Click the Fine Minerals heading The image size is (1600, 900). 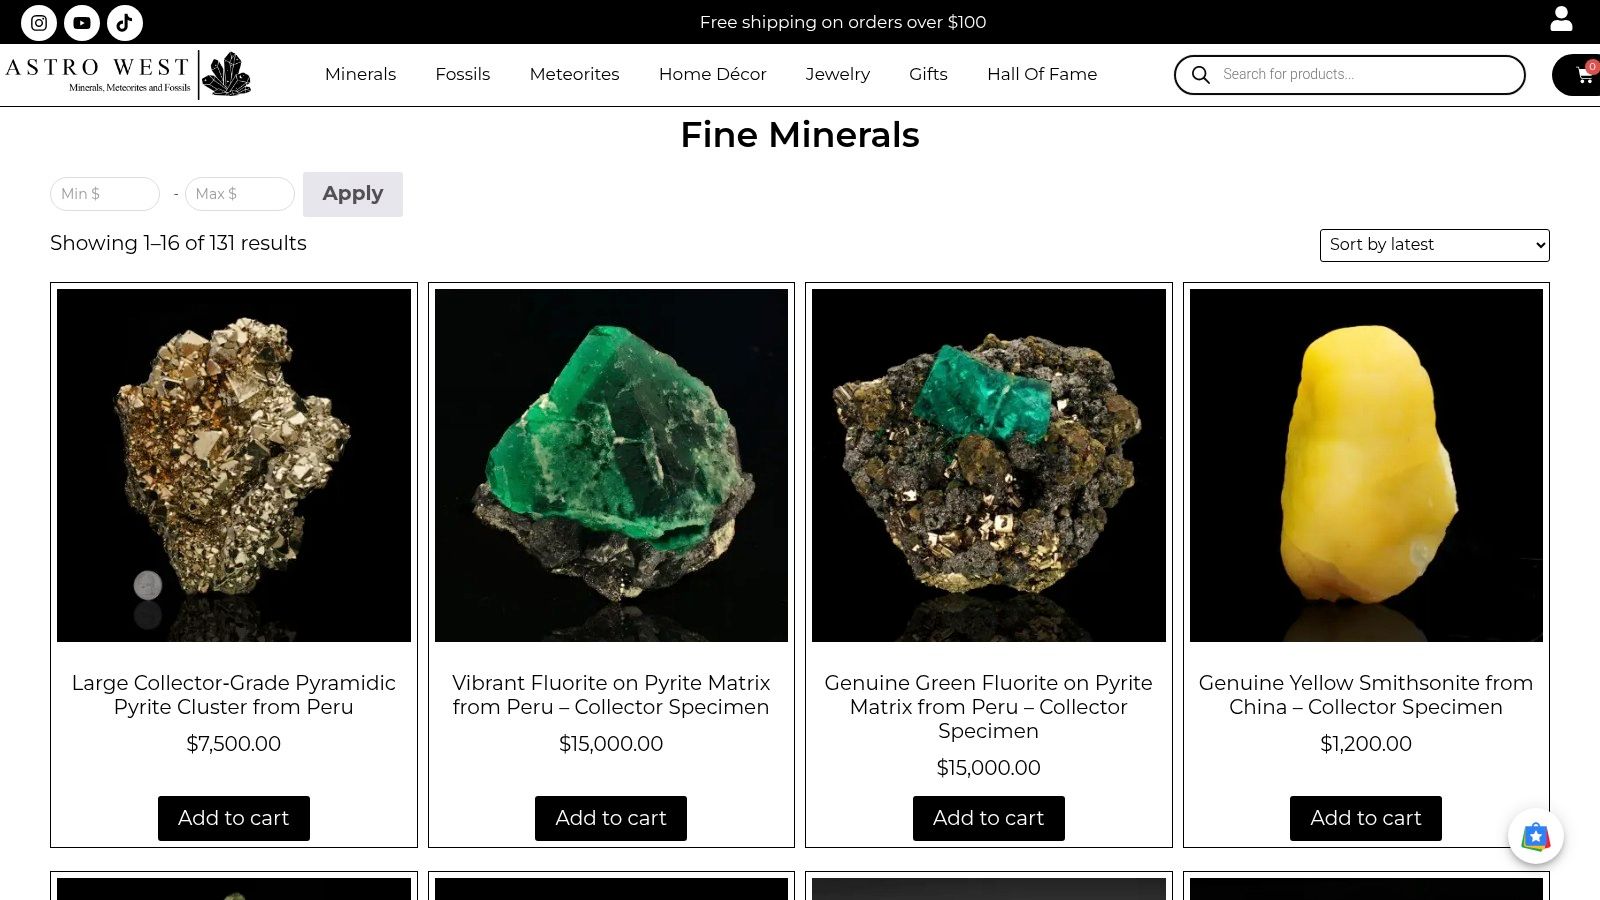pos(800,135)
